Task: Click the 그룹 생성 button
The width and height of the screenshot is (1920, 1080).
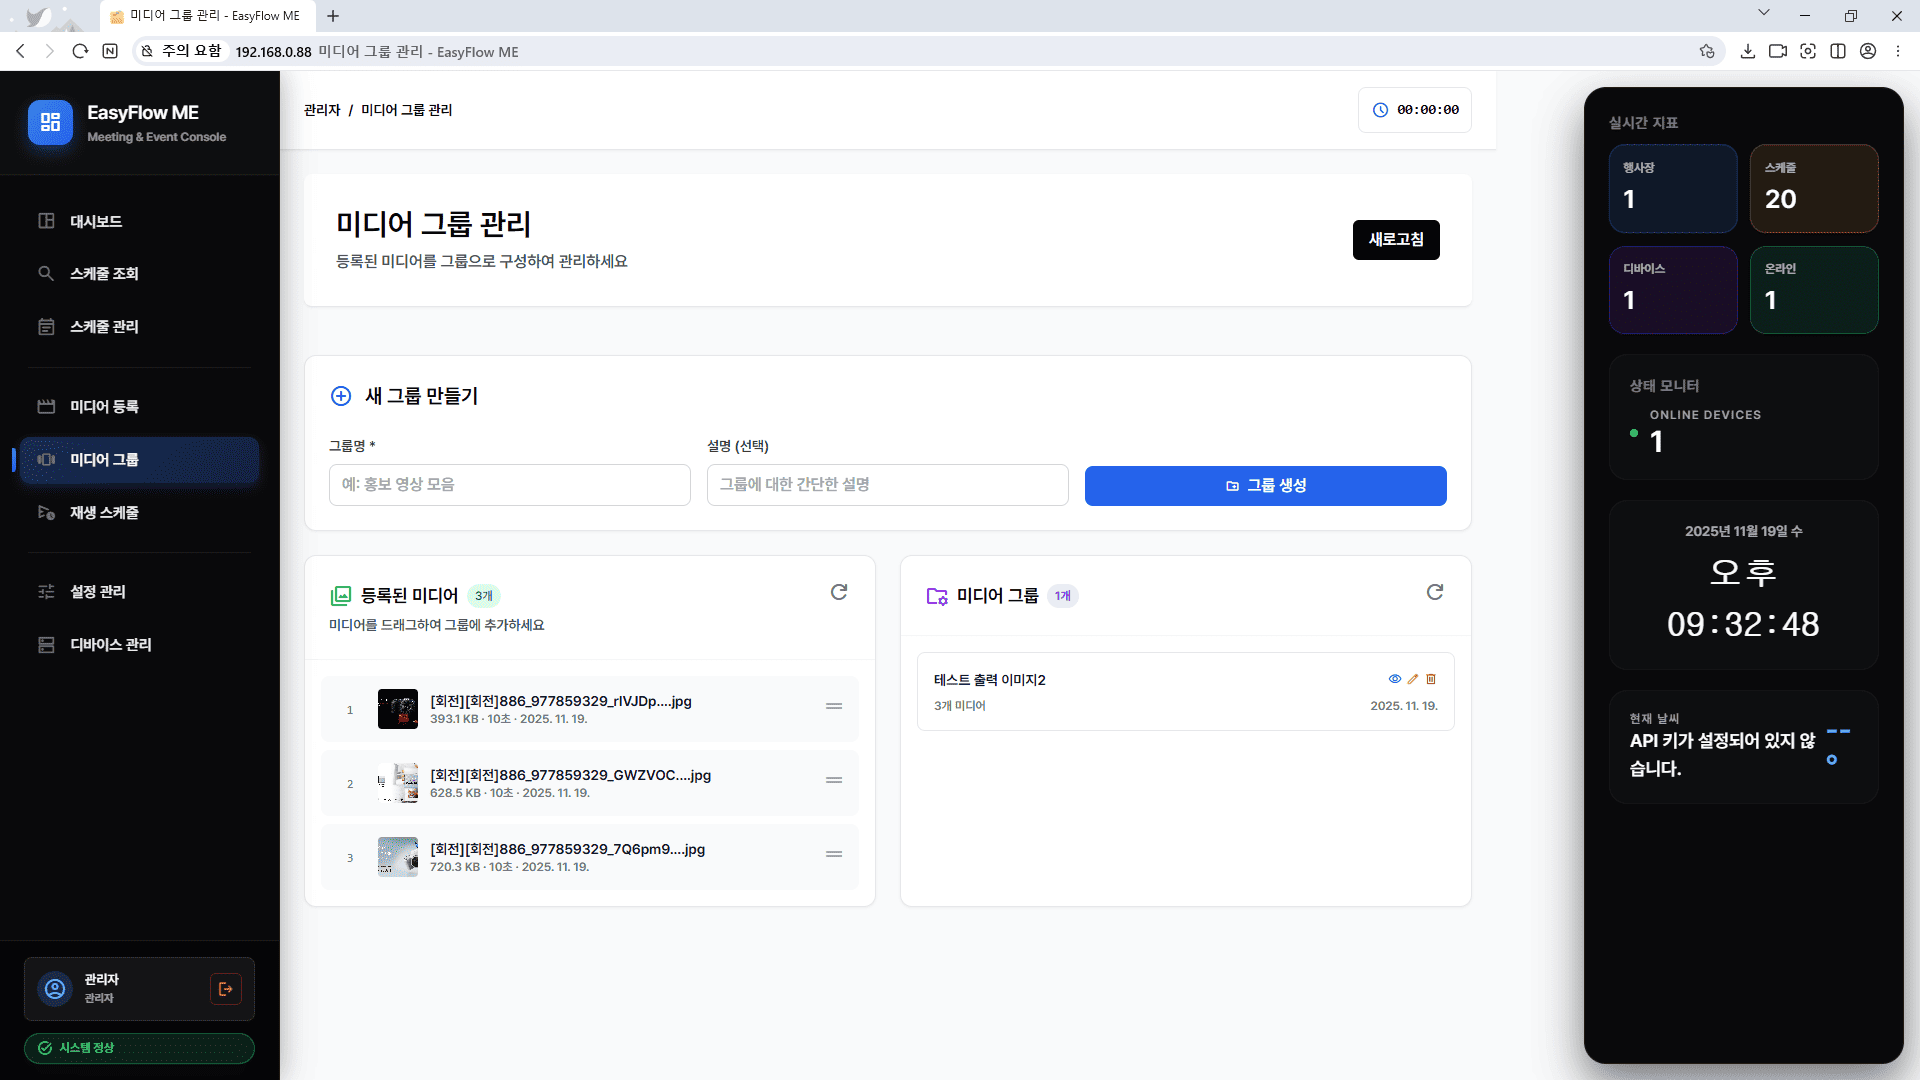Action: (x=1265, y=485)
